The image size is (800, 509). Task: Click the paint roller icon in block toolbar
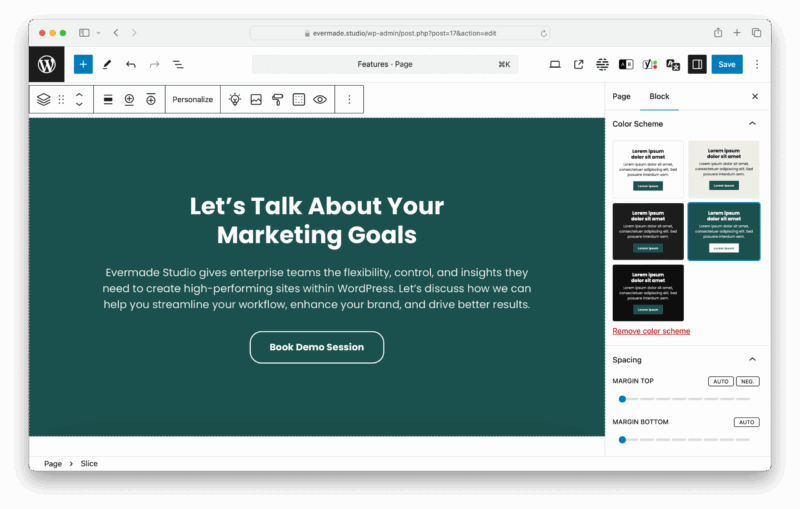(278, 99)
